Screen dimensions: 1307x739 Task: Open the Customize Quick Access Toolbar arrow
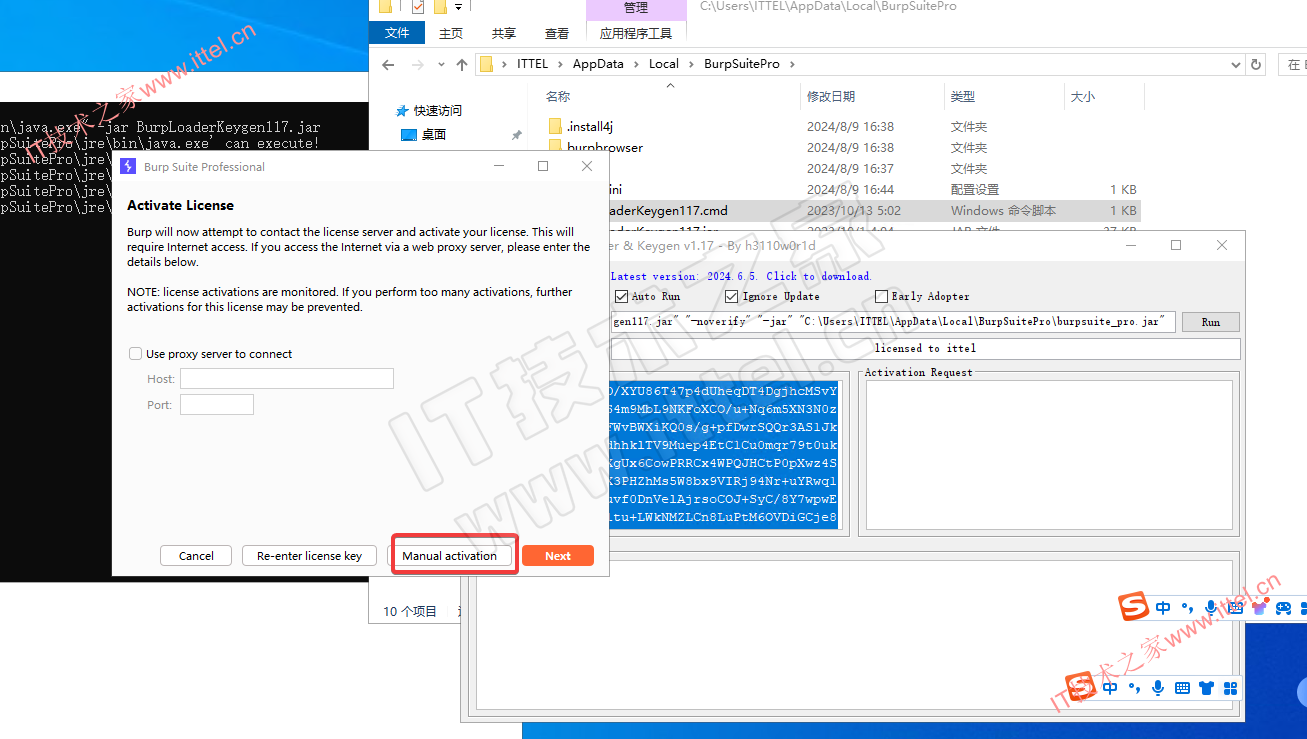458,7
